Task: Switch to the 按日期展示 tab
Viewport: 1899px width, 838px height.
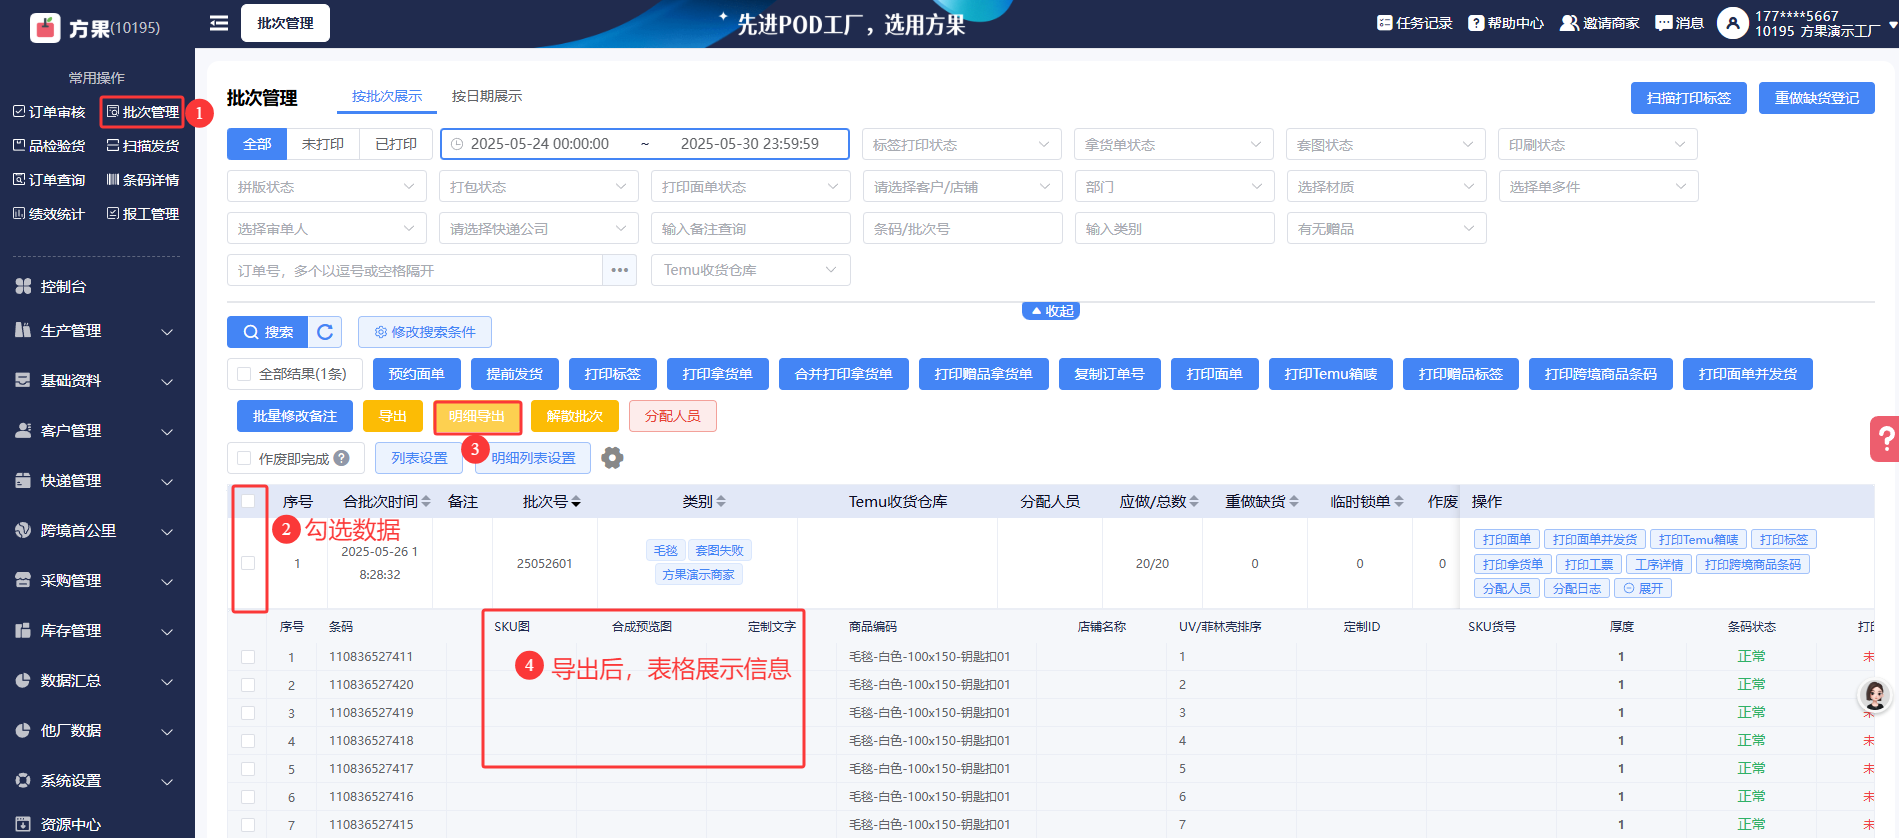Action: click(x=486, y=96)
